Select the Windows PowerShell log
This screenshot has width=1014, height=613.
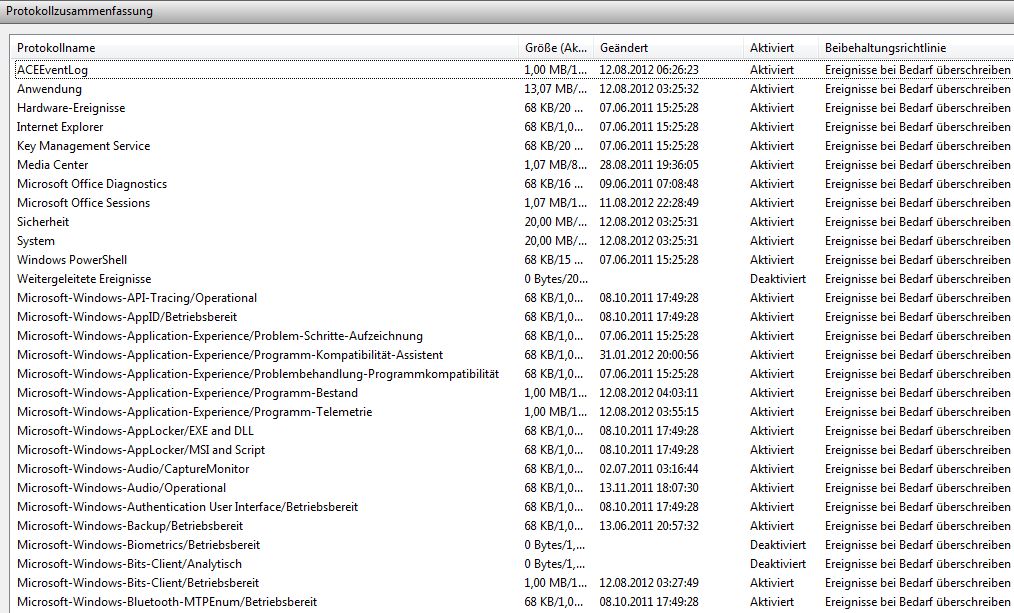[514, 260]
